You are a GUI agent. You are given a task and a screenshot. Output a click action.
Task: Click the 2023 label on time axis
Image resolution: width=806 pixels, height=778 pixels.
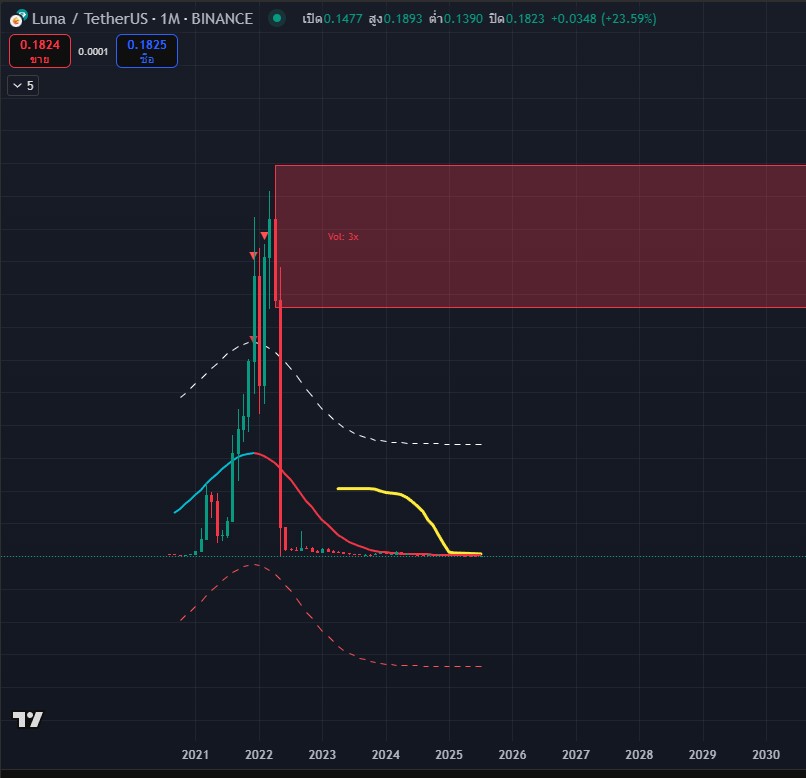click(x=322, y=754)
